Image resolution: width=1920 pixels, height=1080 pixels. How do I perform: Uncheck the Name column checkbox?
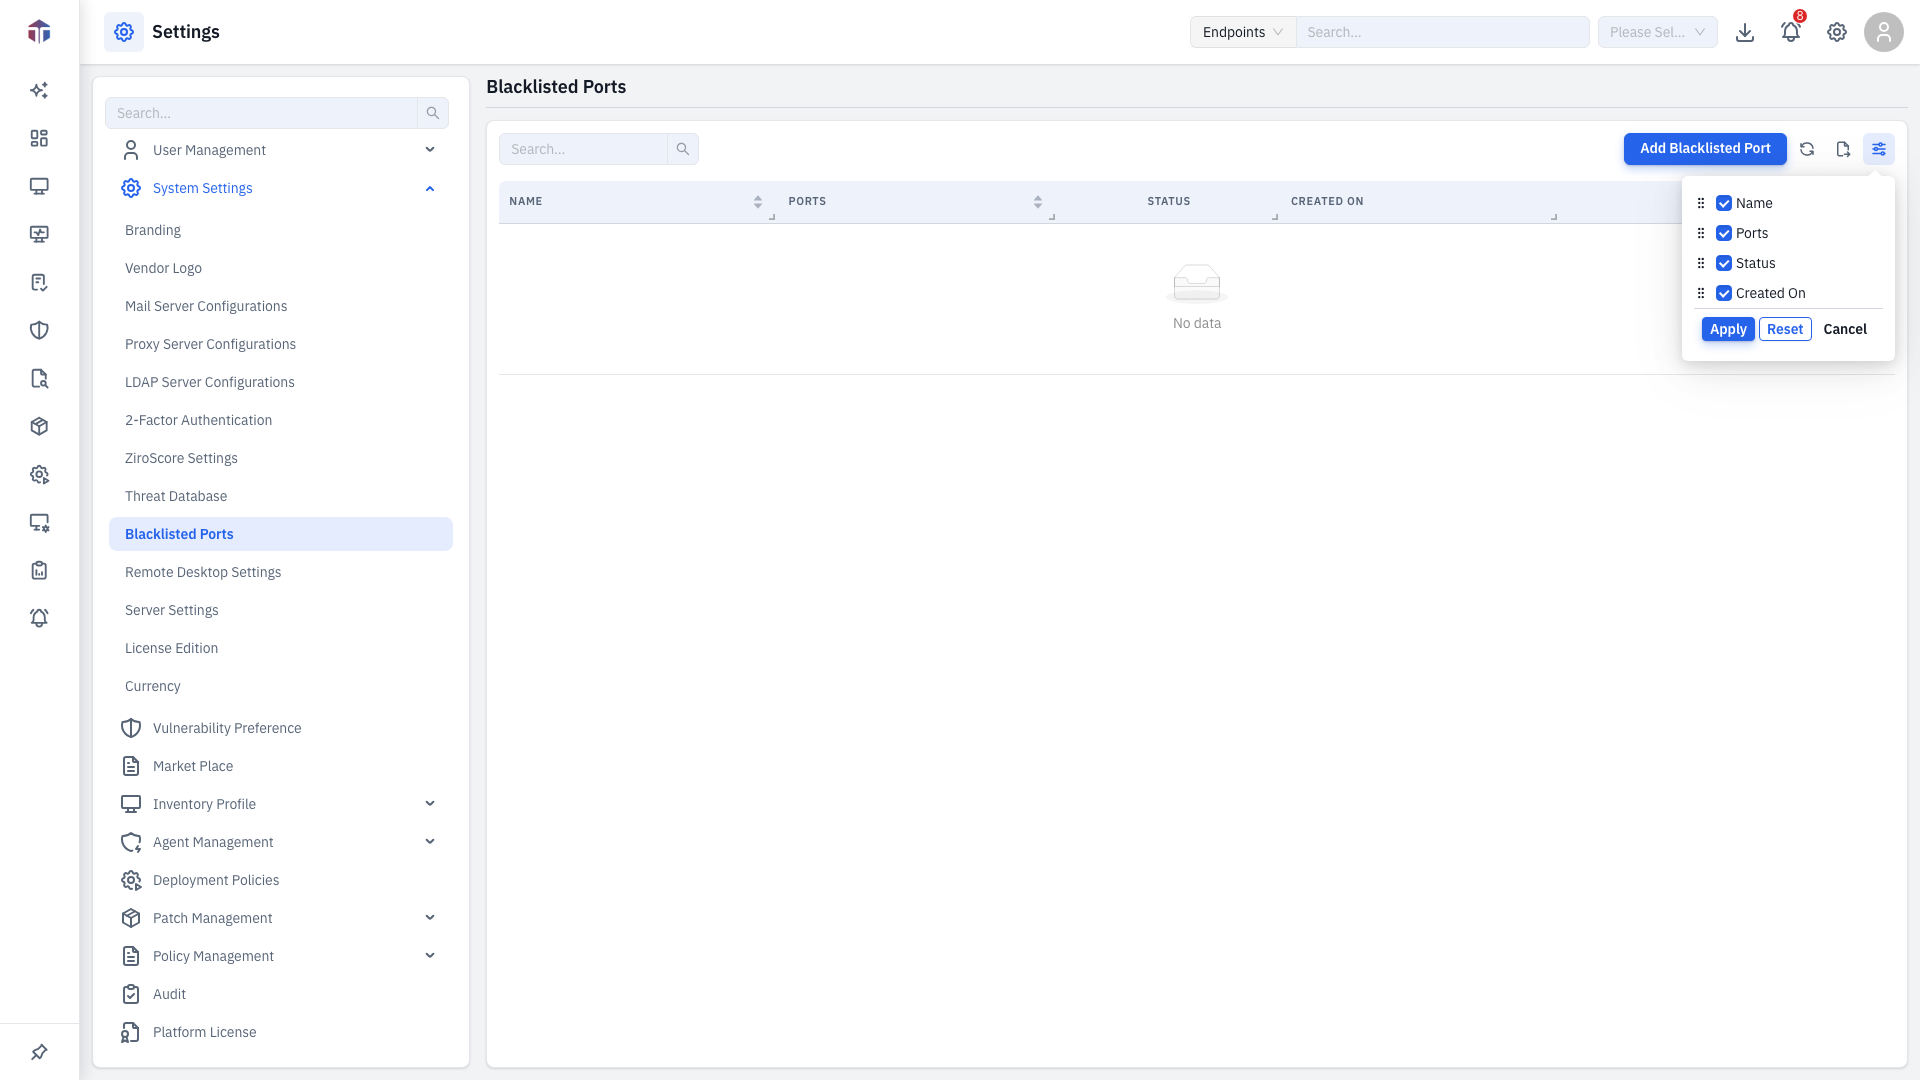coord(1724,203)
